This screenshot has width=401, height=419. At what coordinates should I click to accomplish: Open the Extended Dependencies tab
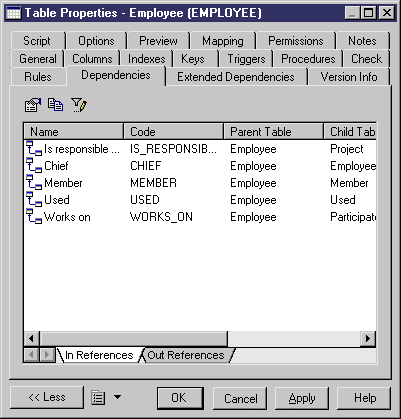click(x=236, y=77)
